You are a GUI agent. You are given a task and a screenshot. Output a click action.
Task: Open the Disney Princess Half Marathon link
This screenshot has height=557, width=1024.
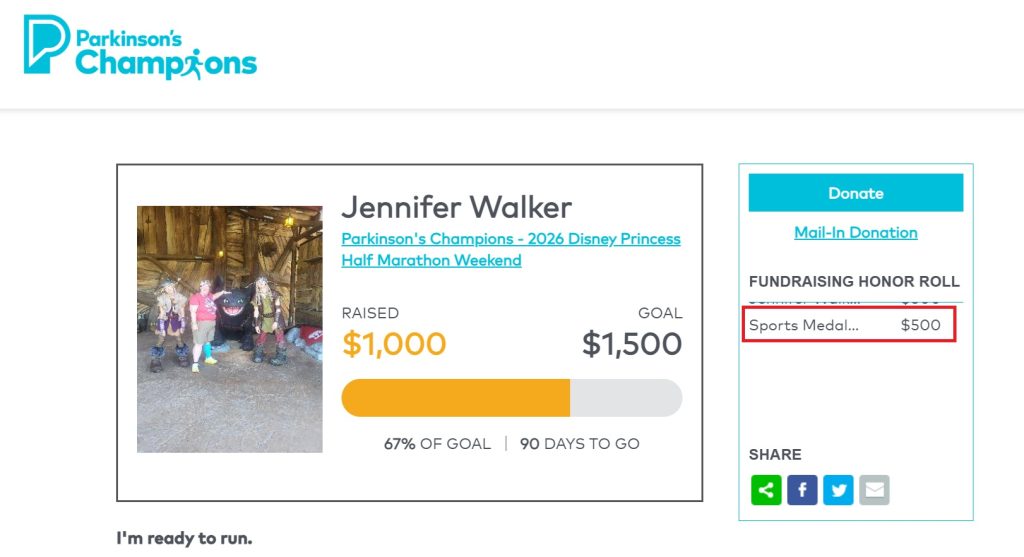[510, 249]
